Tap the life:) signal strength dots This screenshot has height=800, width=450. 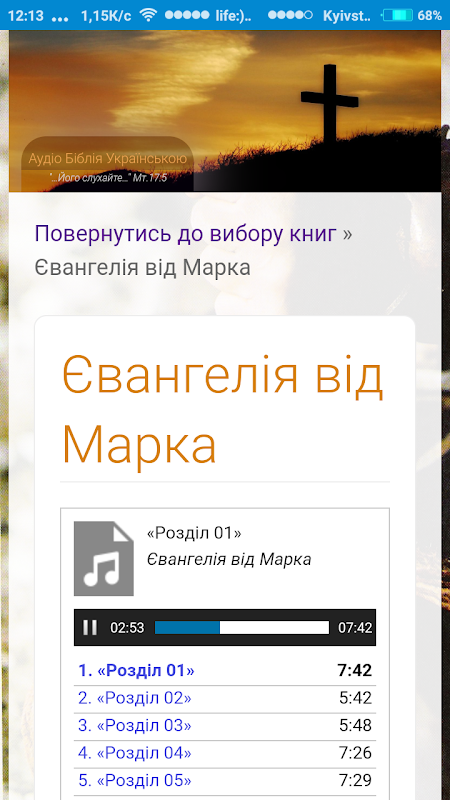click(x=187, y=15)
